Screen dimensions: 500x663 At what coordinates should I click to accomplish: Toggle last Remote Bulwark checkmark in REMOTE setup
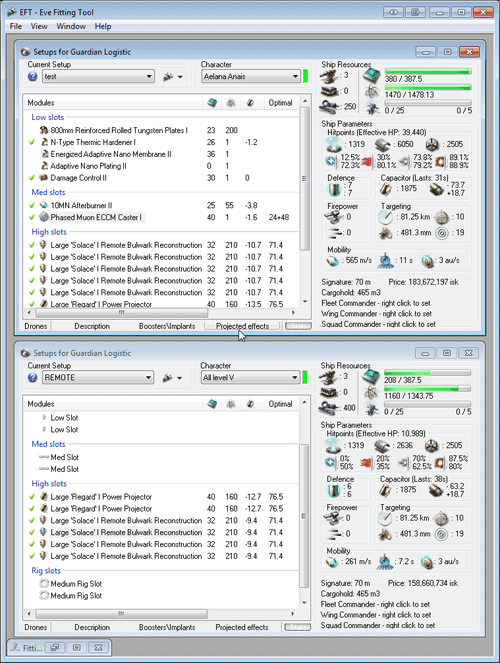click(x=32, y=556)
